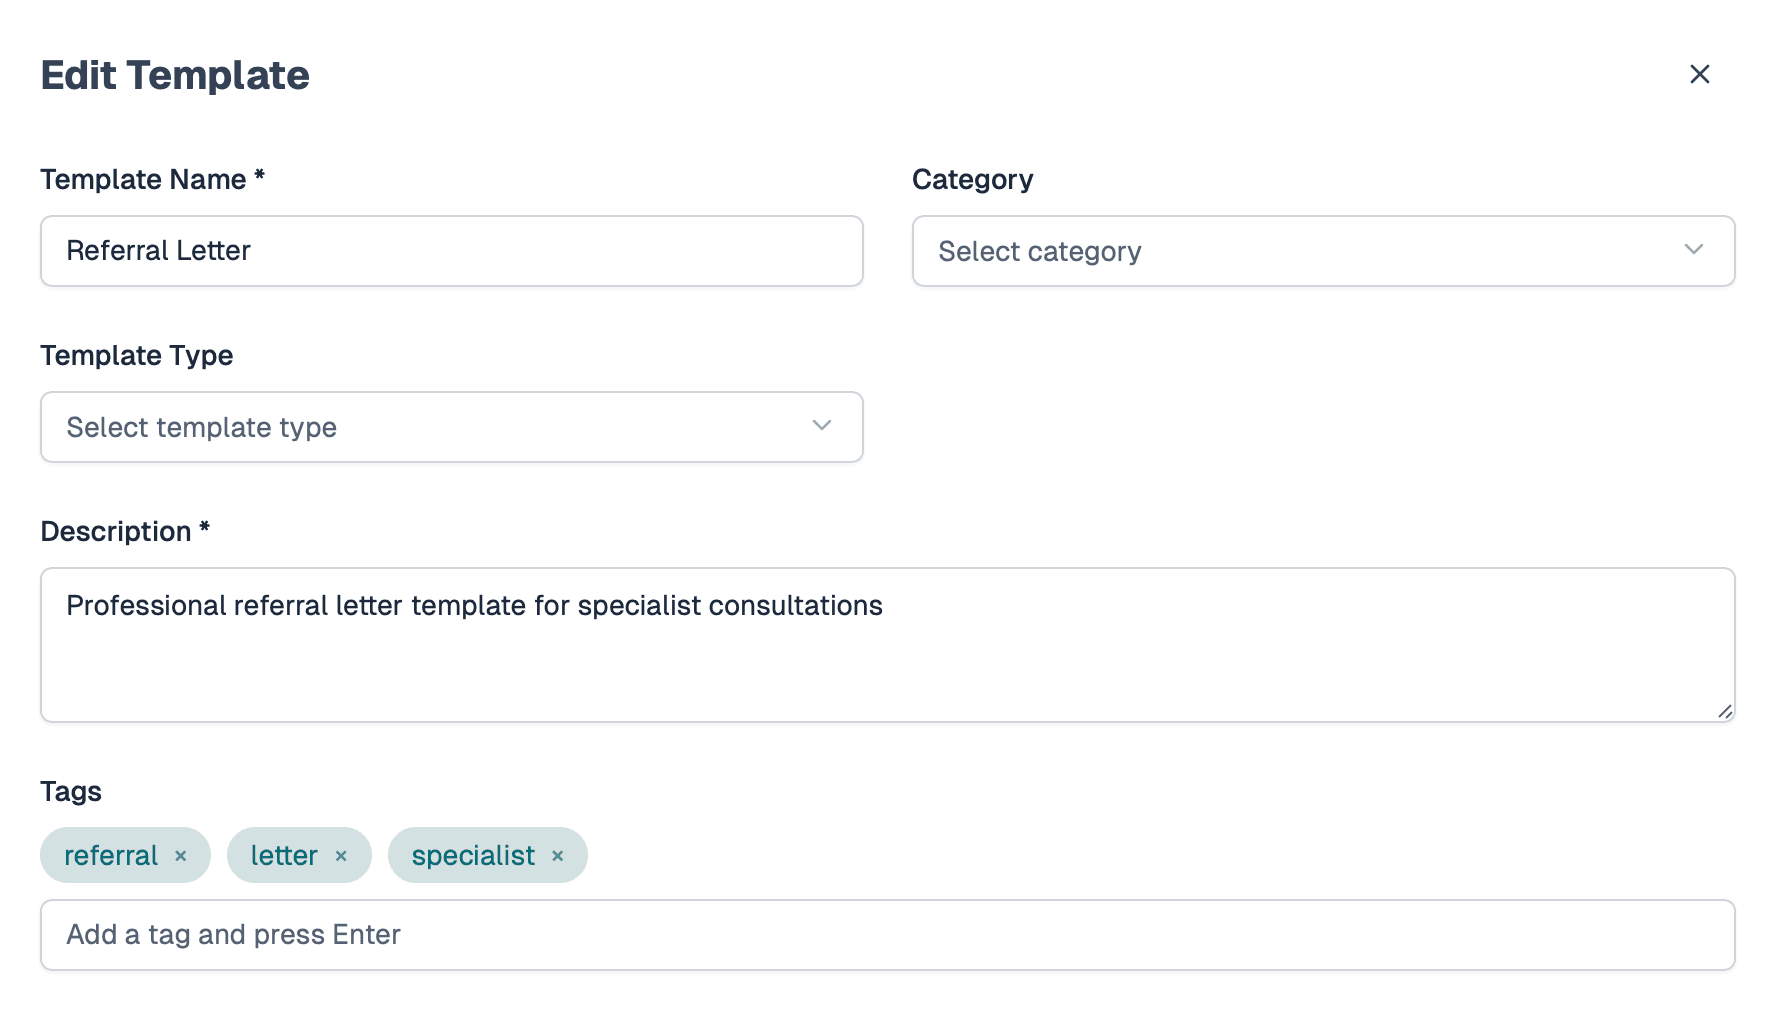Click the letter tag chip
1775x1024 pixels.
pos(283,855)
